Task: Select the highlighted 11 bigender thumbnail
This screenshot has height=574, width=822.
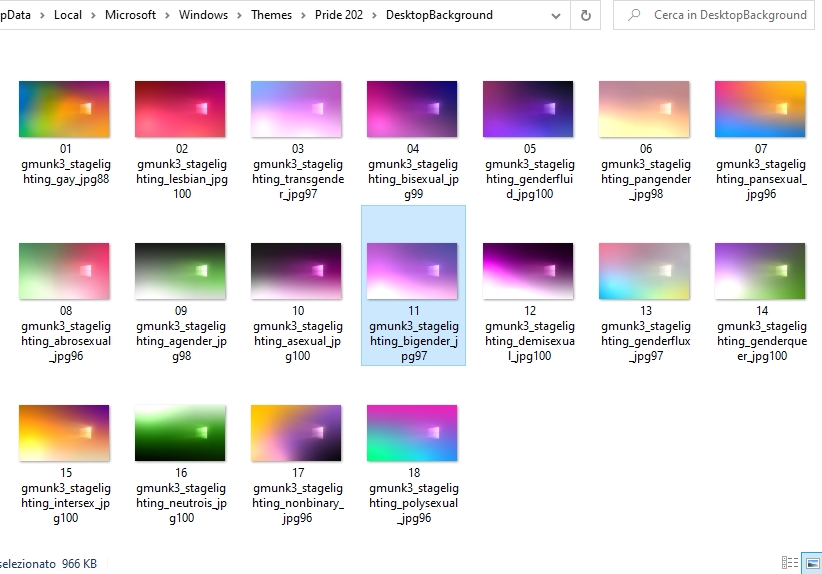Action: click(412, 271)
